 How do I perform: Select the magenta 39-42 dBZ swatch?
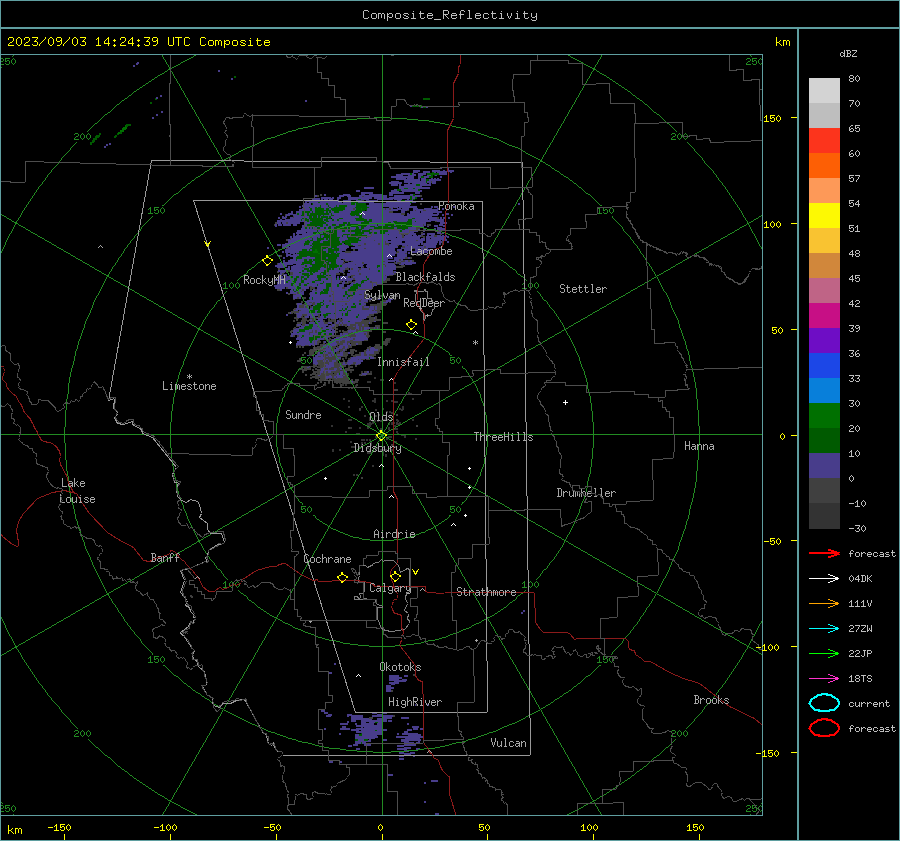pos(824,316)
